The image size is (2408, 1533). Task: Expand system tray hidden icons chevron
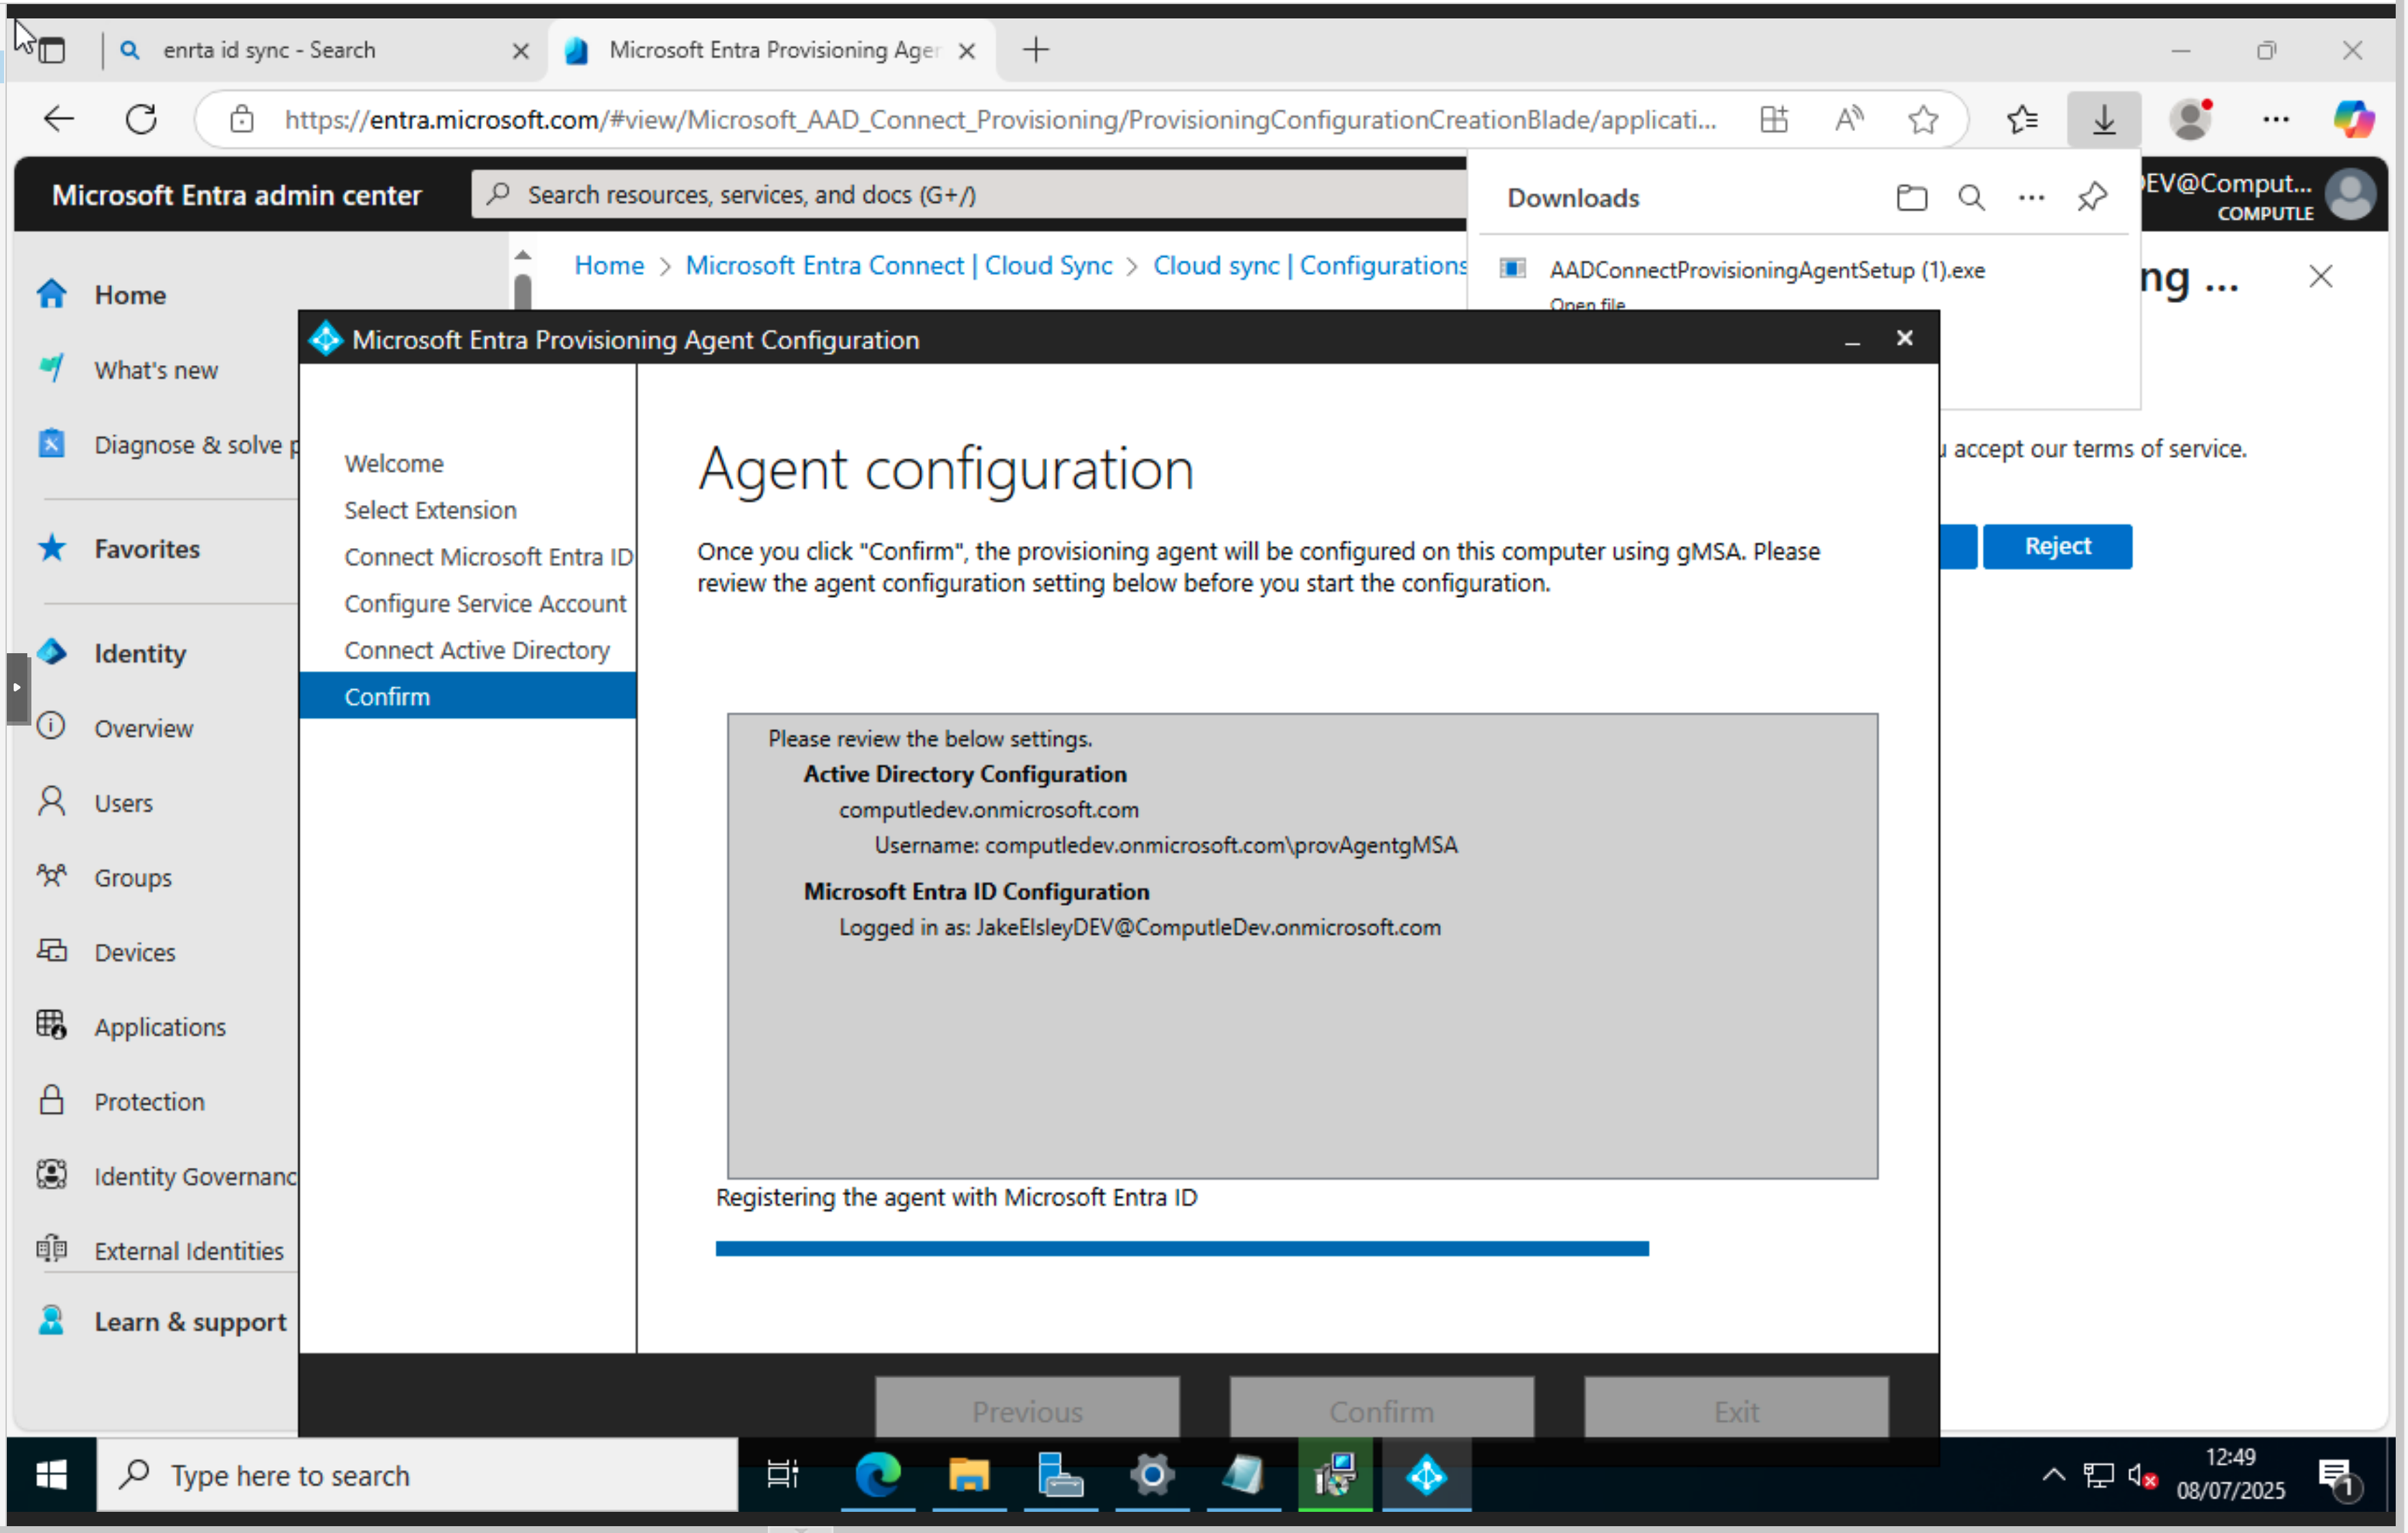2053,1475
